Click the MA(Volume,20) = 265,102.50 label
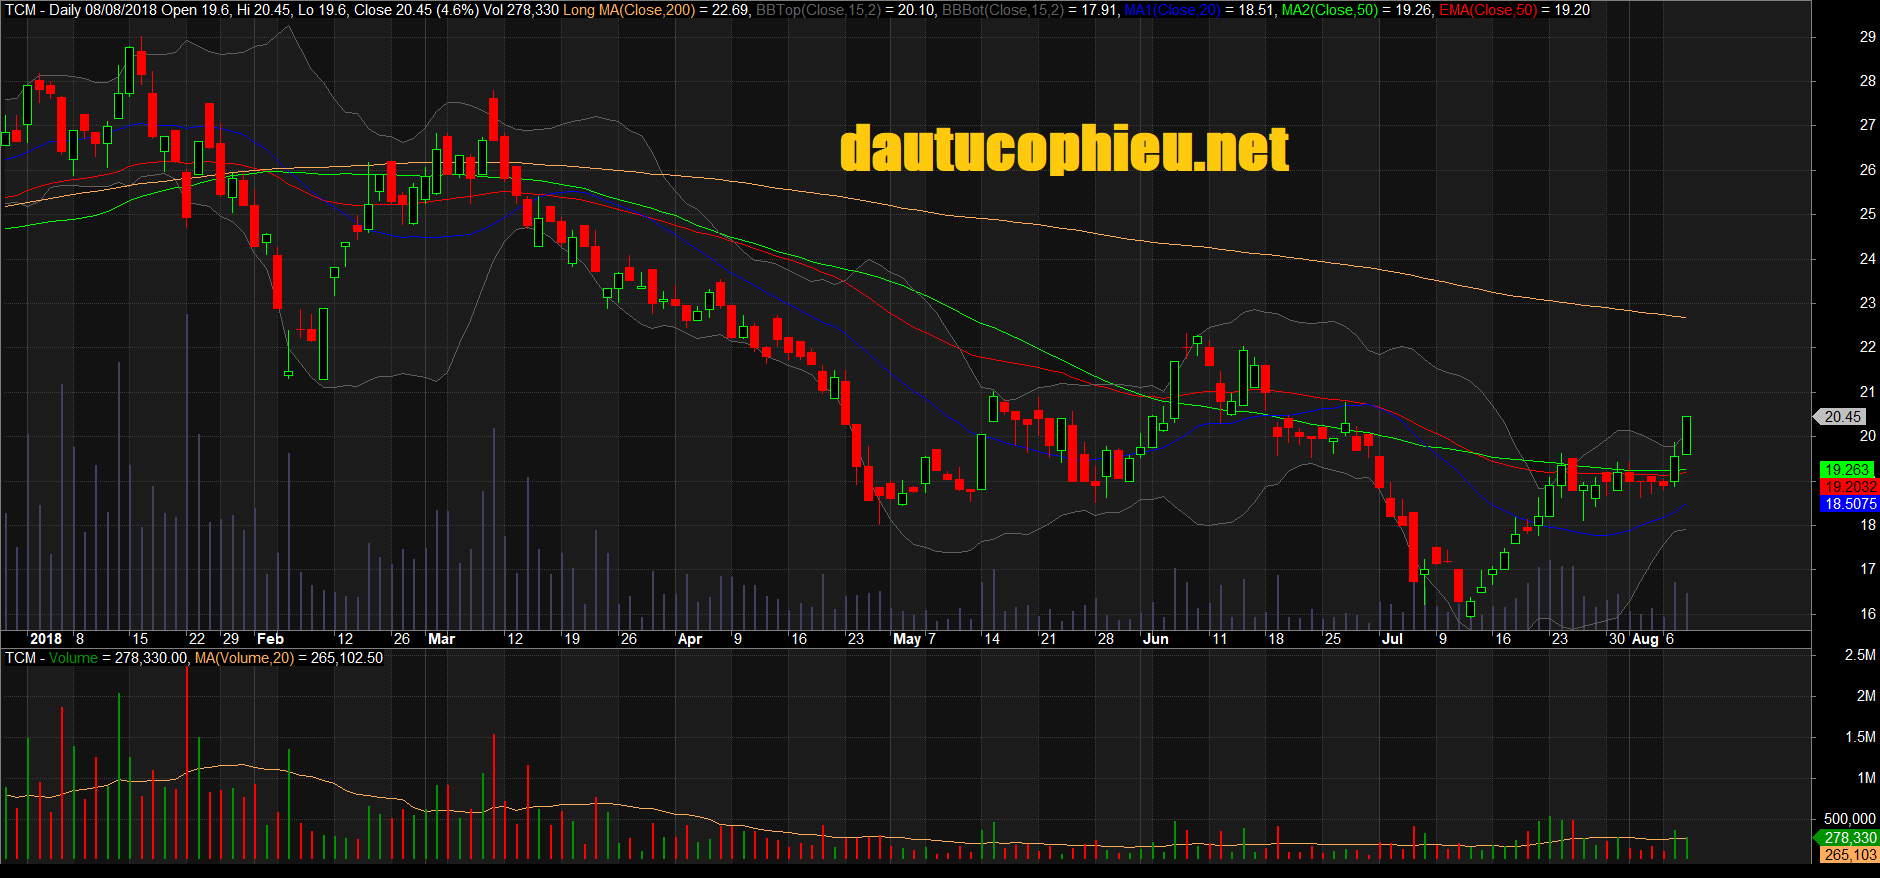The height and width of the screenshot is (878, 1880). click(289, 658)
